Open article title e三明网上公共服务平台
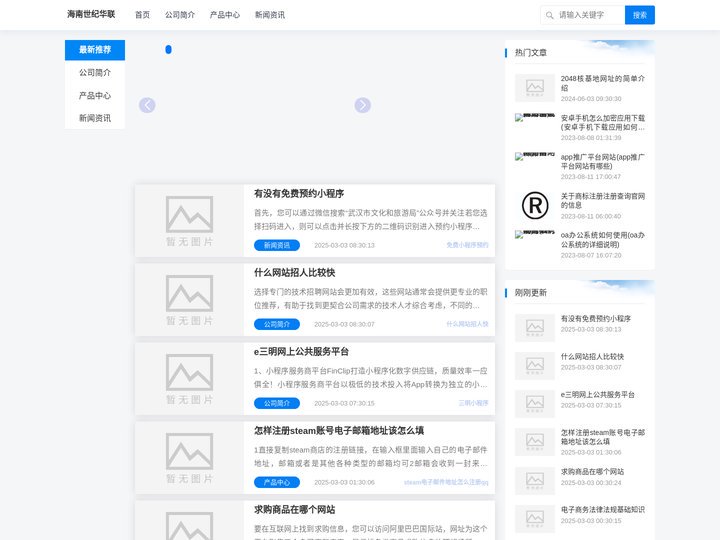The image size is (720, 540). coord(301,352)
